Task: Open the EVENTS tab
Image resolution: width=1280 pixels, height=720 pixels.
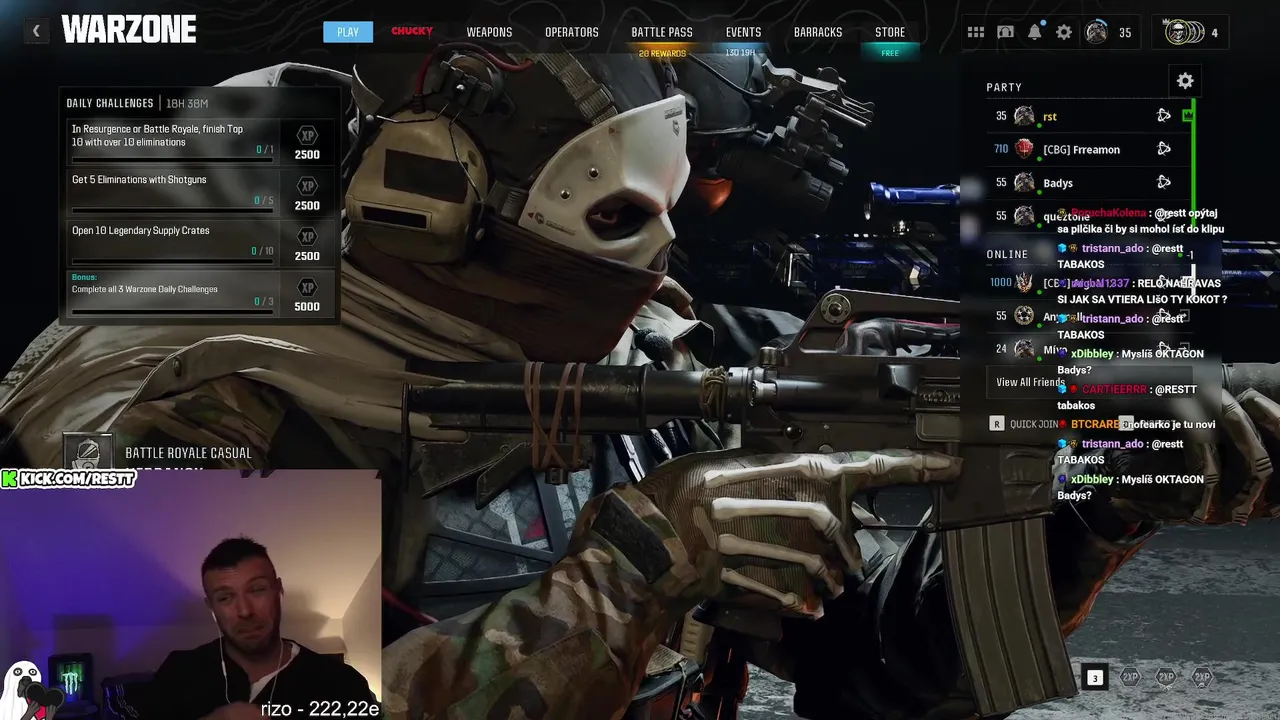Action: pos(743,32)
